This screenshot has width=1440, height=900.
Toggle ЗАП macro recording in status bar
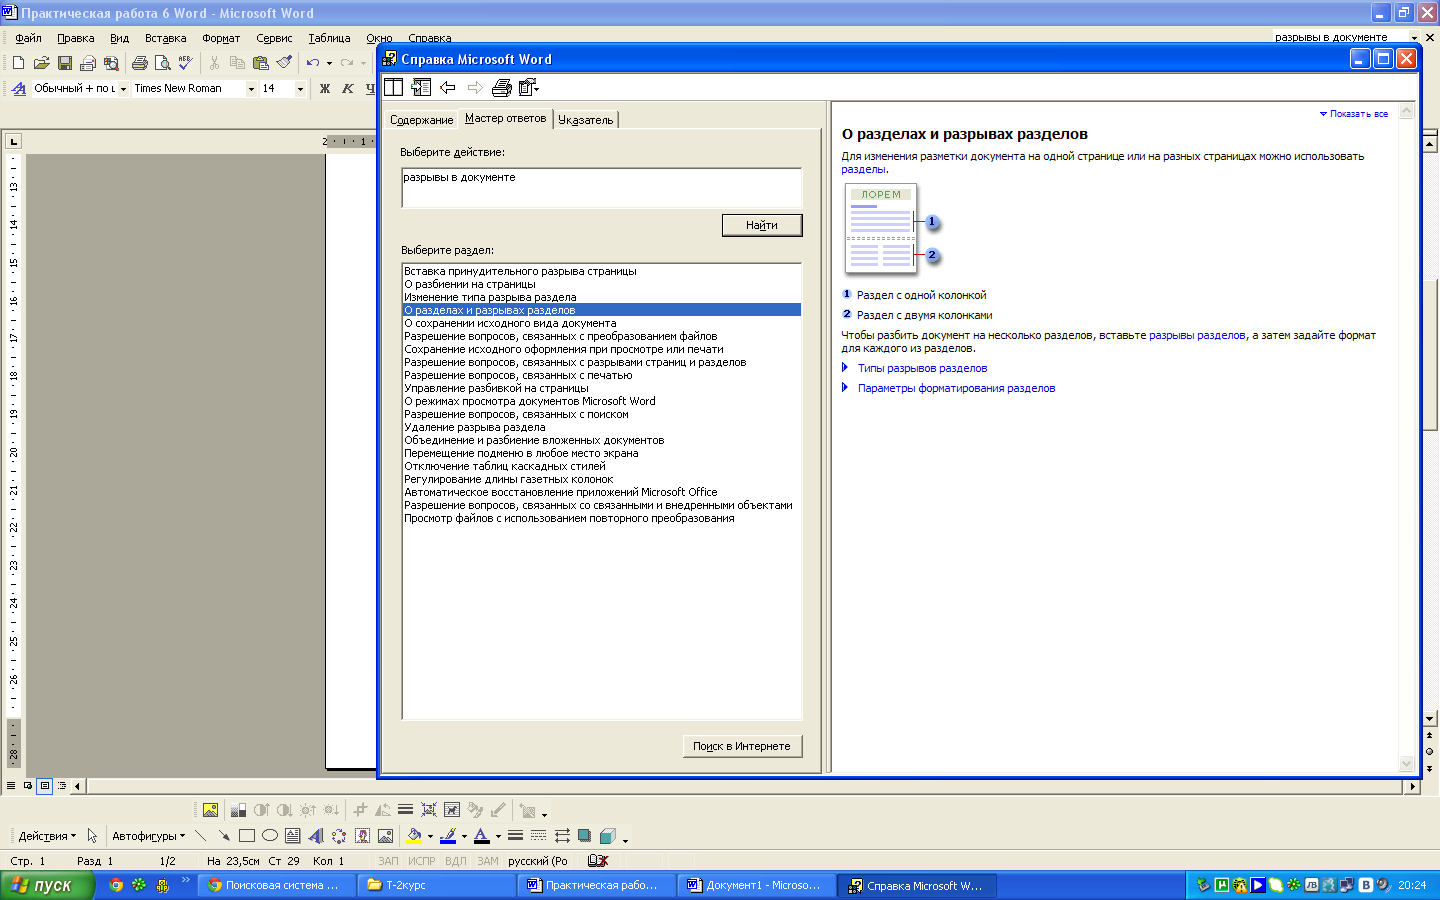point(388,861)
